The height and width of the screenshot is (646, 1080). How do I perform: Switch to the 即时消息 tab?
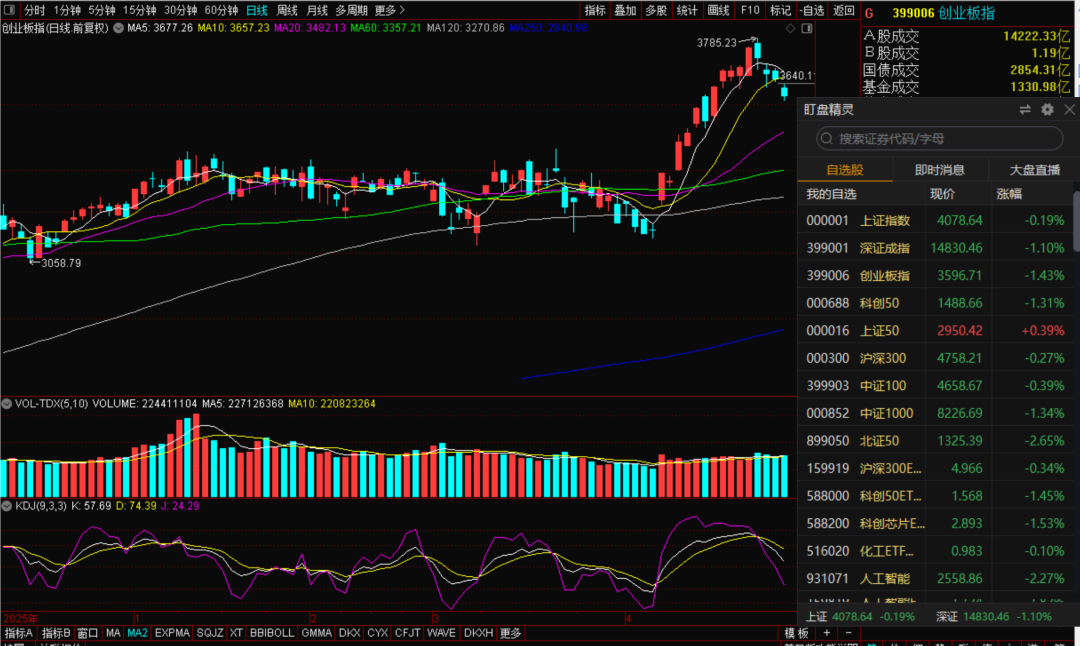[x=938, y=170]
